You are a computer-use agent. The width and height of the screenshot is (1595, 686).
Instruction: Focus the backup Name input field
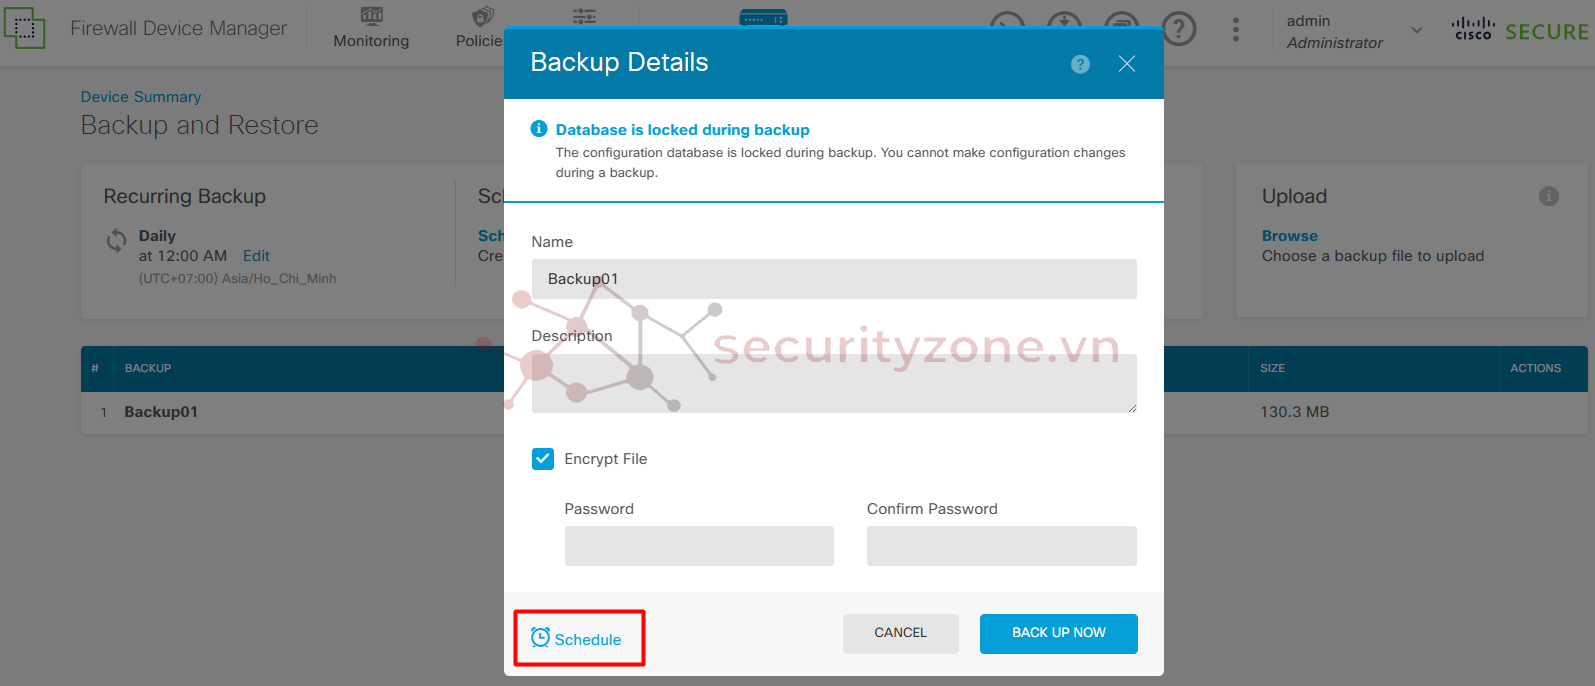pos(834,279)
